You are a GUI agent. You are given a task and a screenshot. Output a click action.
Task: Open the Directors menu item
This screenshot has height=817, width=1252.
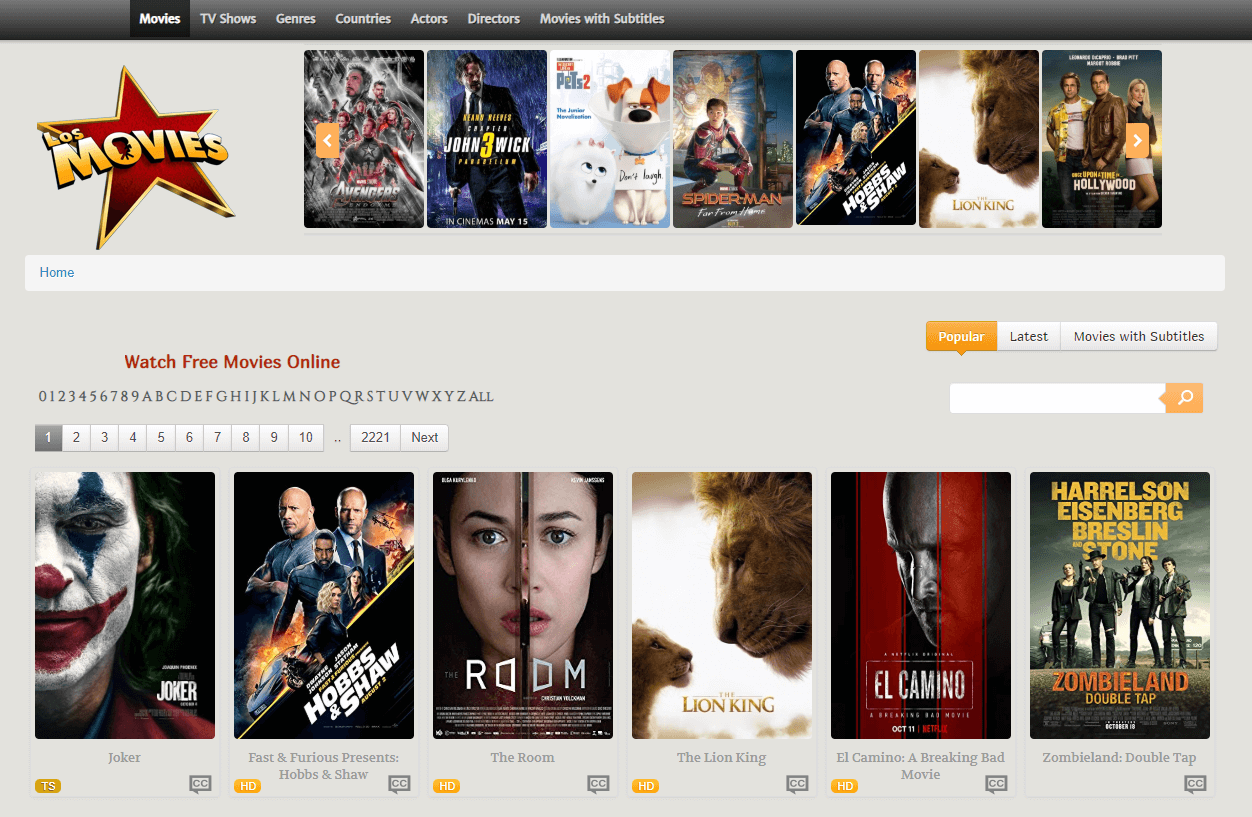(x=494, y=18)
